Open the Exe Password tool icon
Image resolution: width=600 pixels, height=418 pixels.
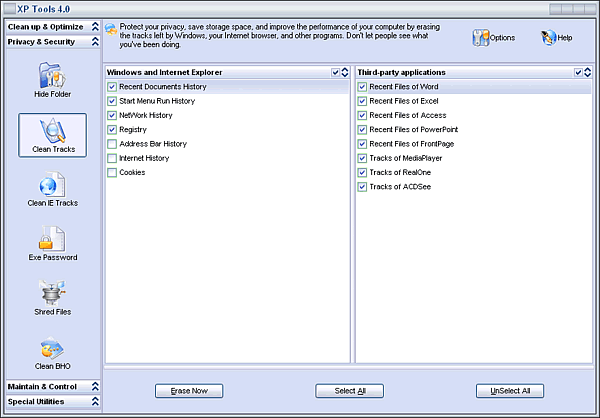52,238
